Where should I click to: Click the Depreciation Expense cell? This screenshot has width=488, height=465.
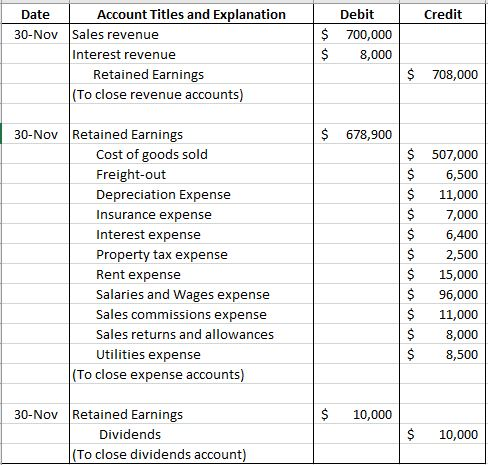[x=191, y=194]
